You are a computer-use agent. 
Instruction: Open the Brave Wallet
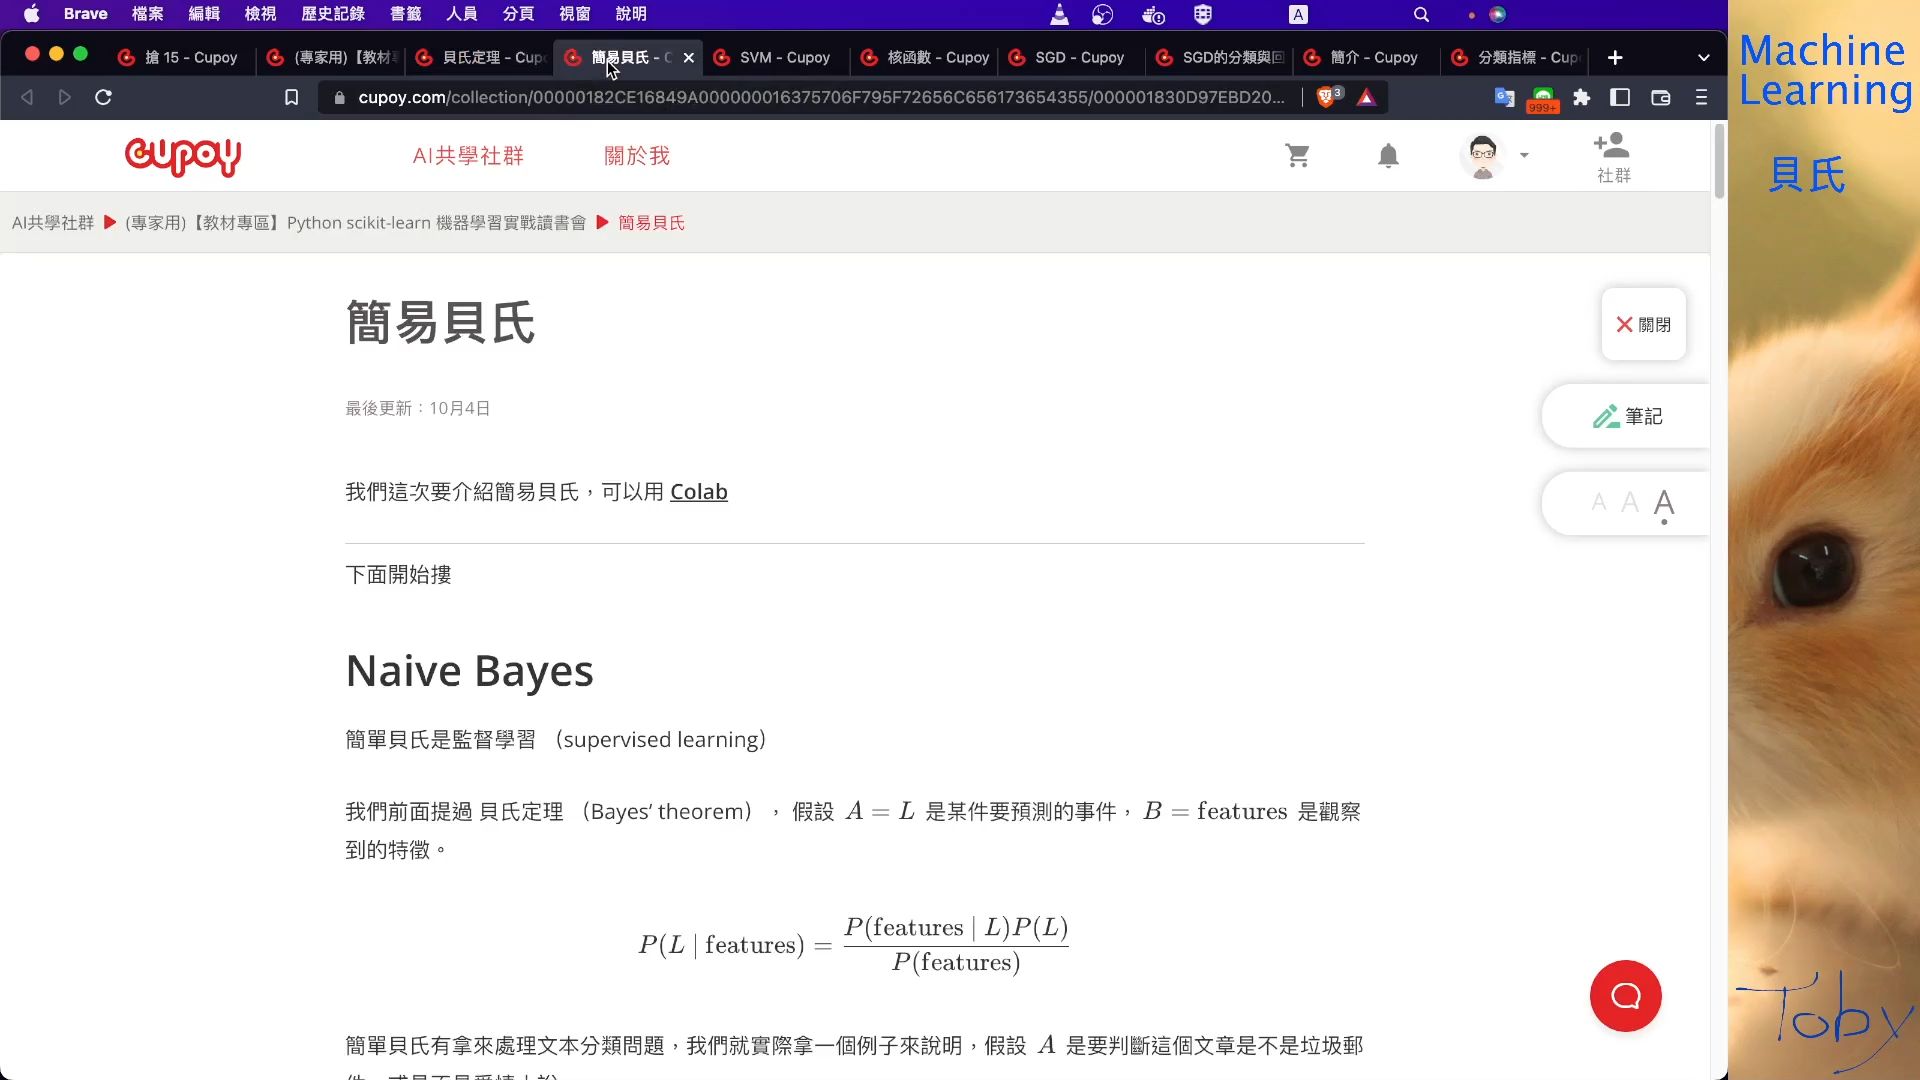pos(1661,98)
